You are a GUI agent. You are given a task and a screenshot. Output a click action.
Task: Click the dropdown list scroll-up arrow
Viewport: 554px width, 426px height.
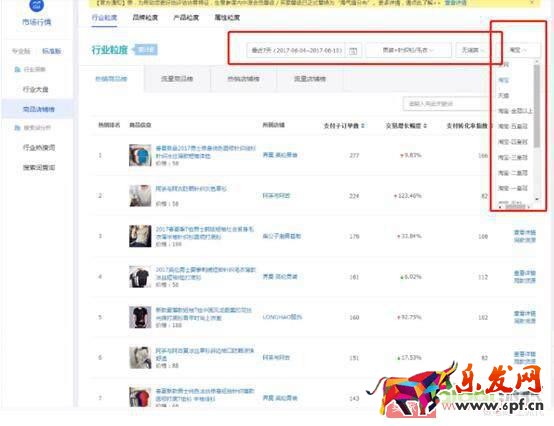[537, 61]
